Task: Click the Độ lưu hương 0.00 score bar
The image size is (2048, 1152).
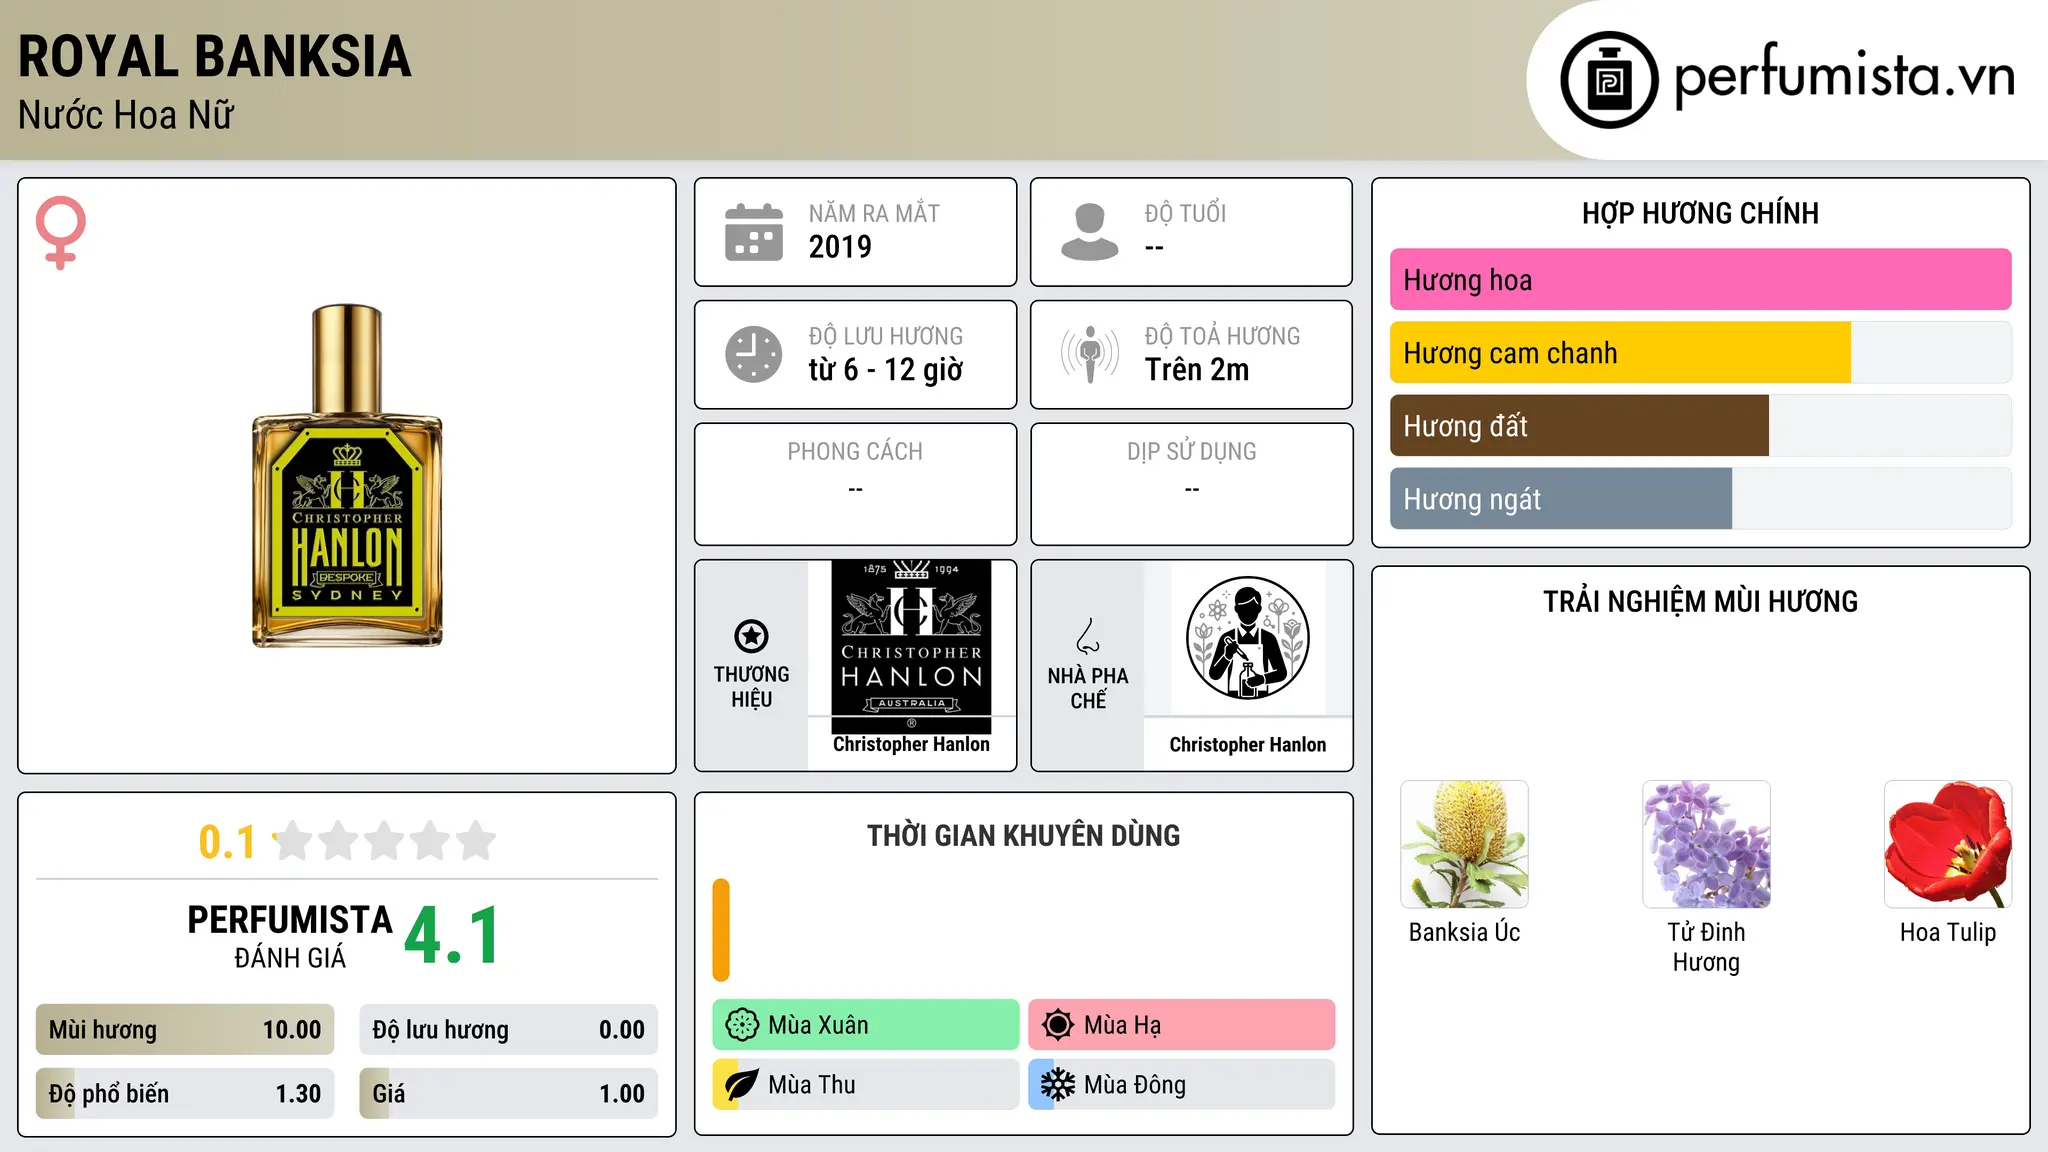Action: click(509, 1030)
